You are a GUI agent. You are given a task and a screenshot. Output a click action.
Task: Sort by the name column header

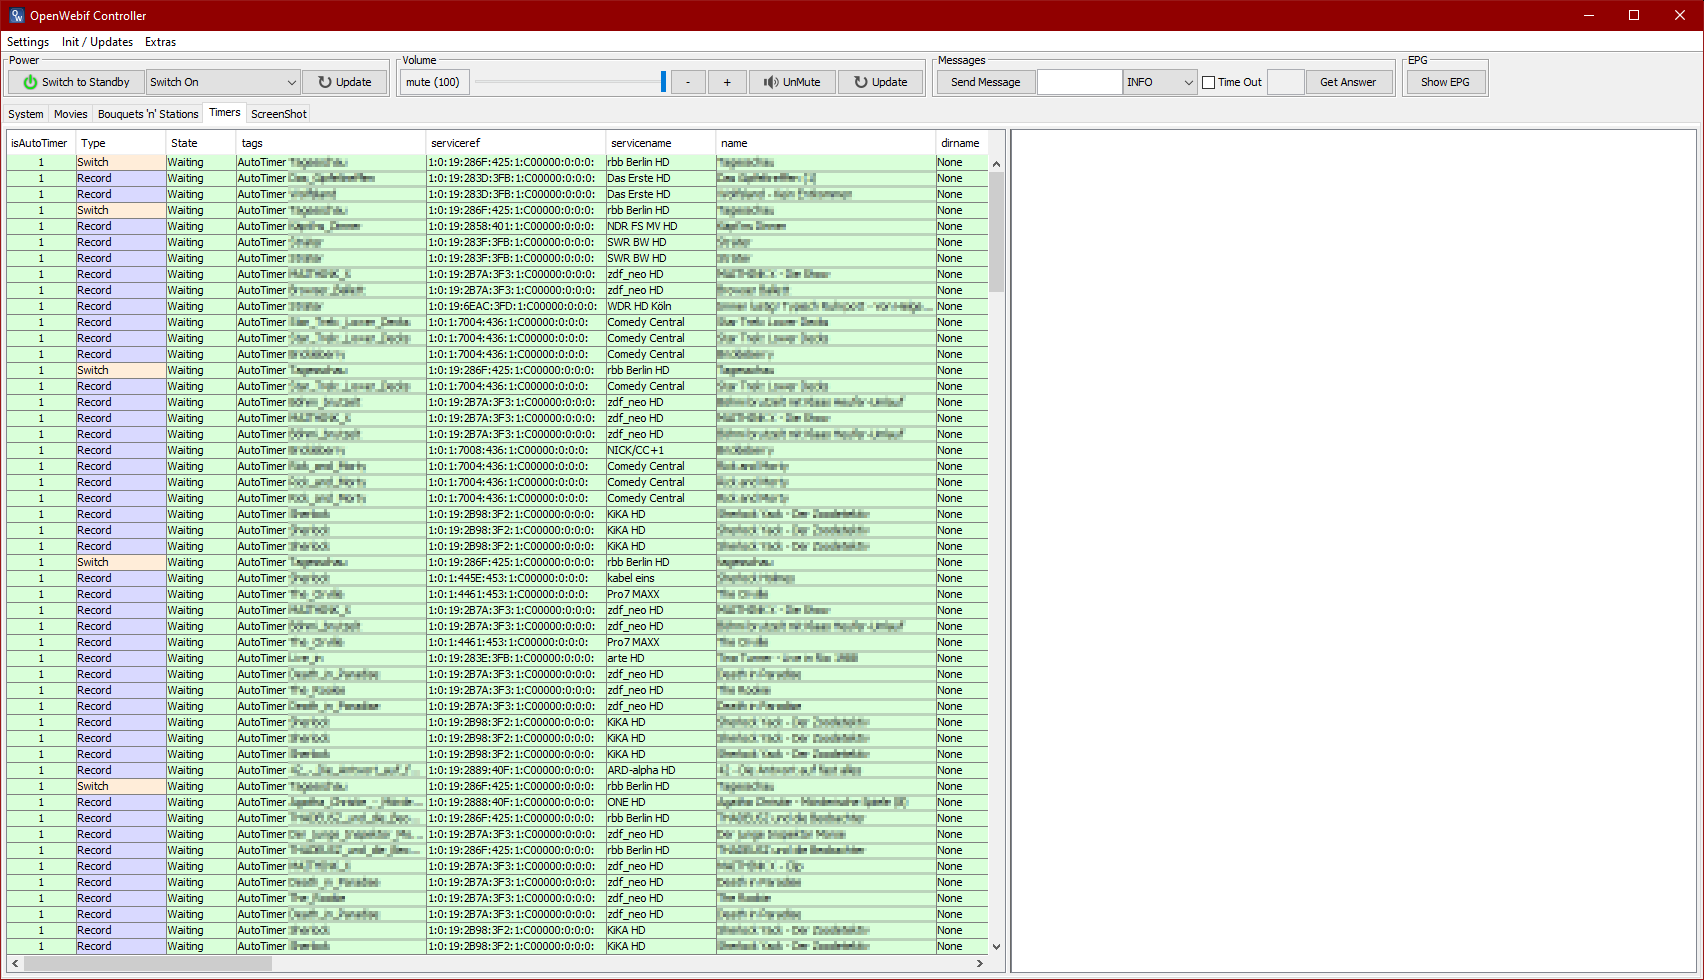[x=826, y=143]
